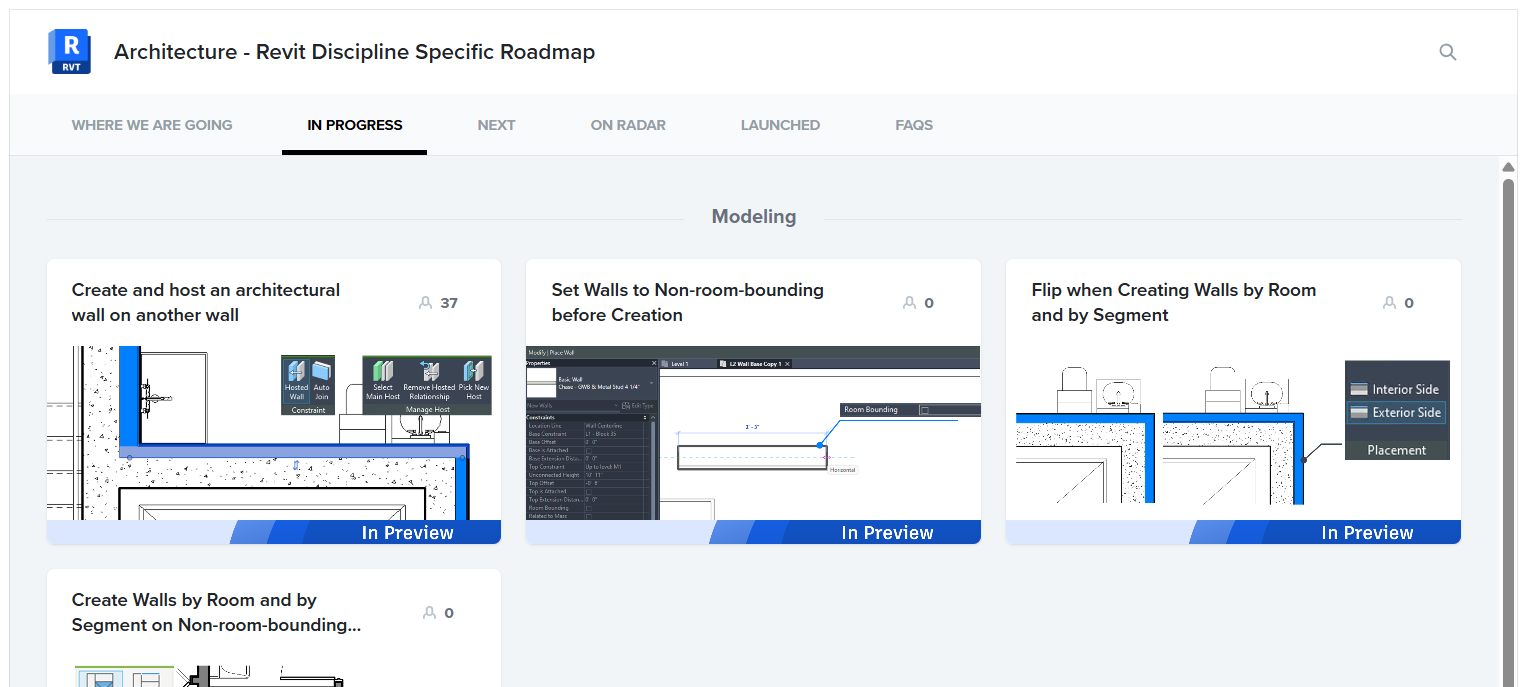
Task: Click follower icon on Non-room-bounding card
Action: coord(909,303)
